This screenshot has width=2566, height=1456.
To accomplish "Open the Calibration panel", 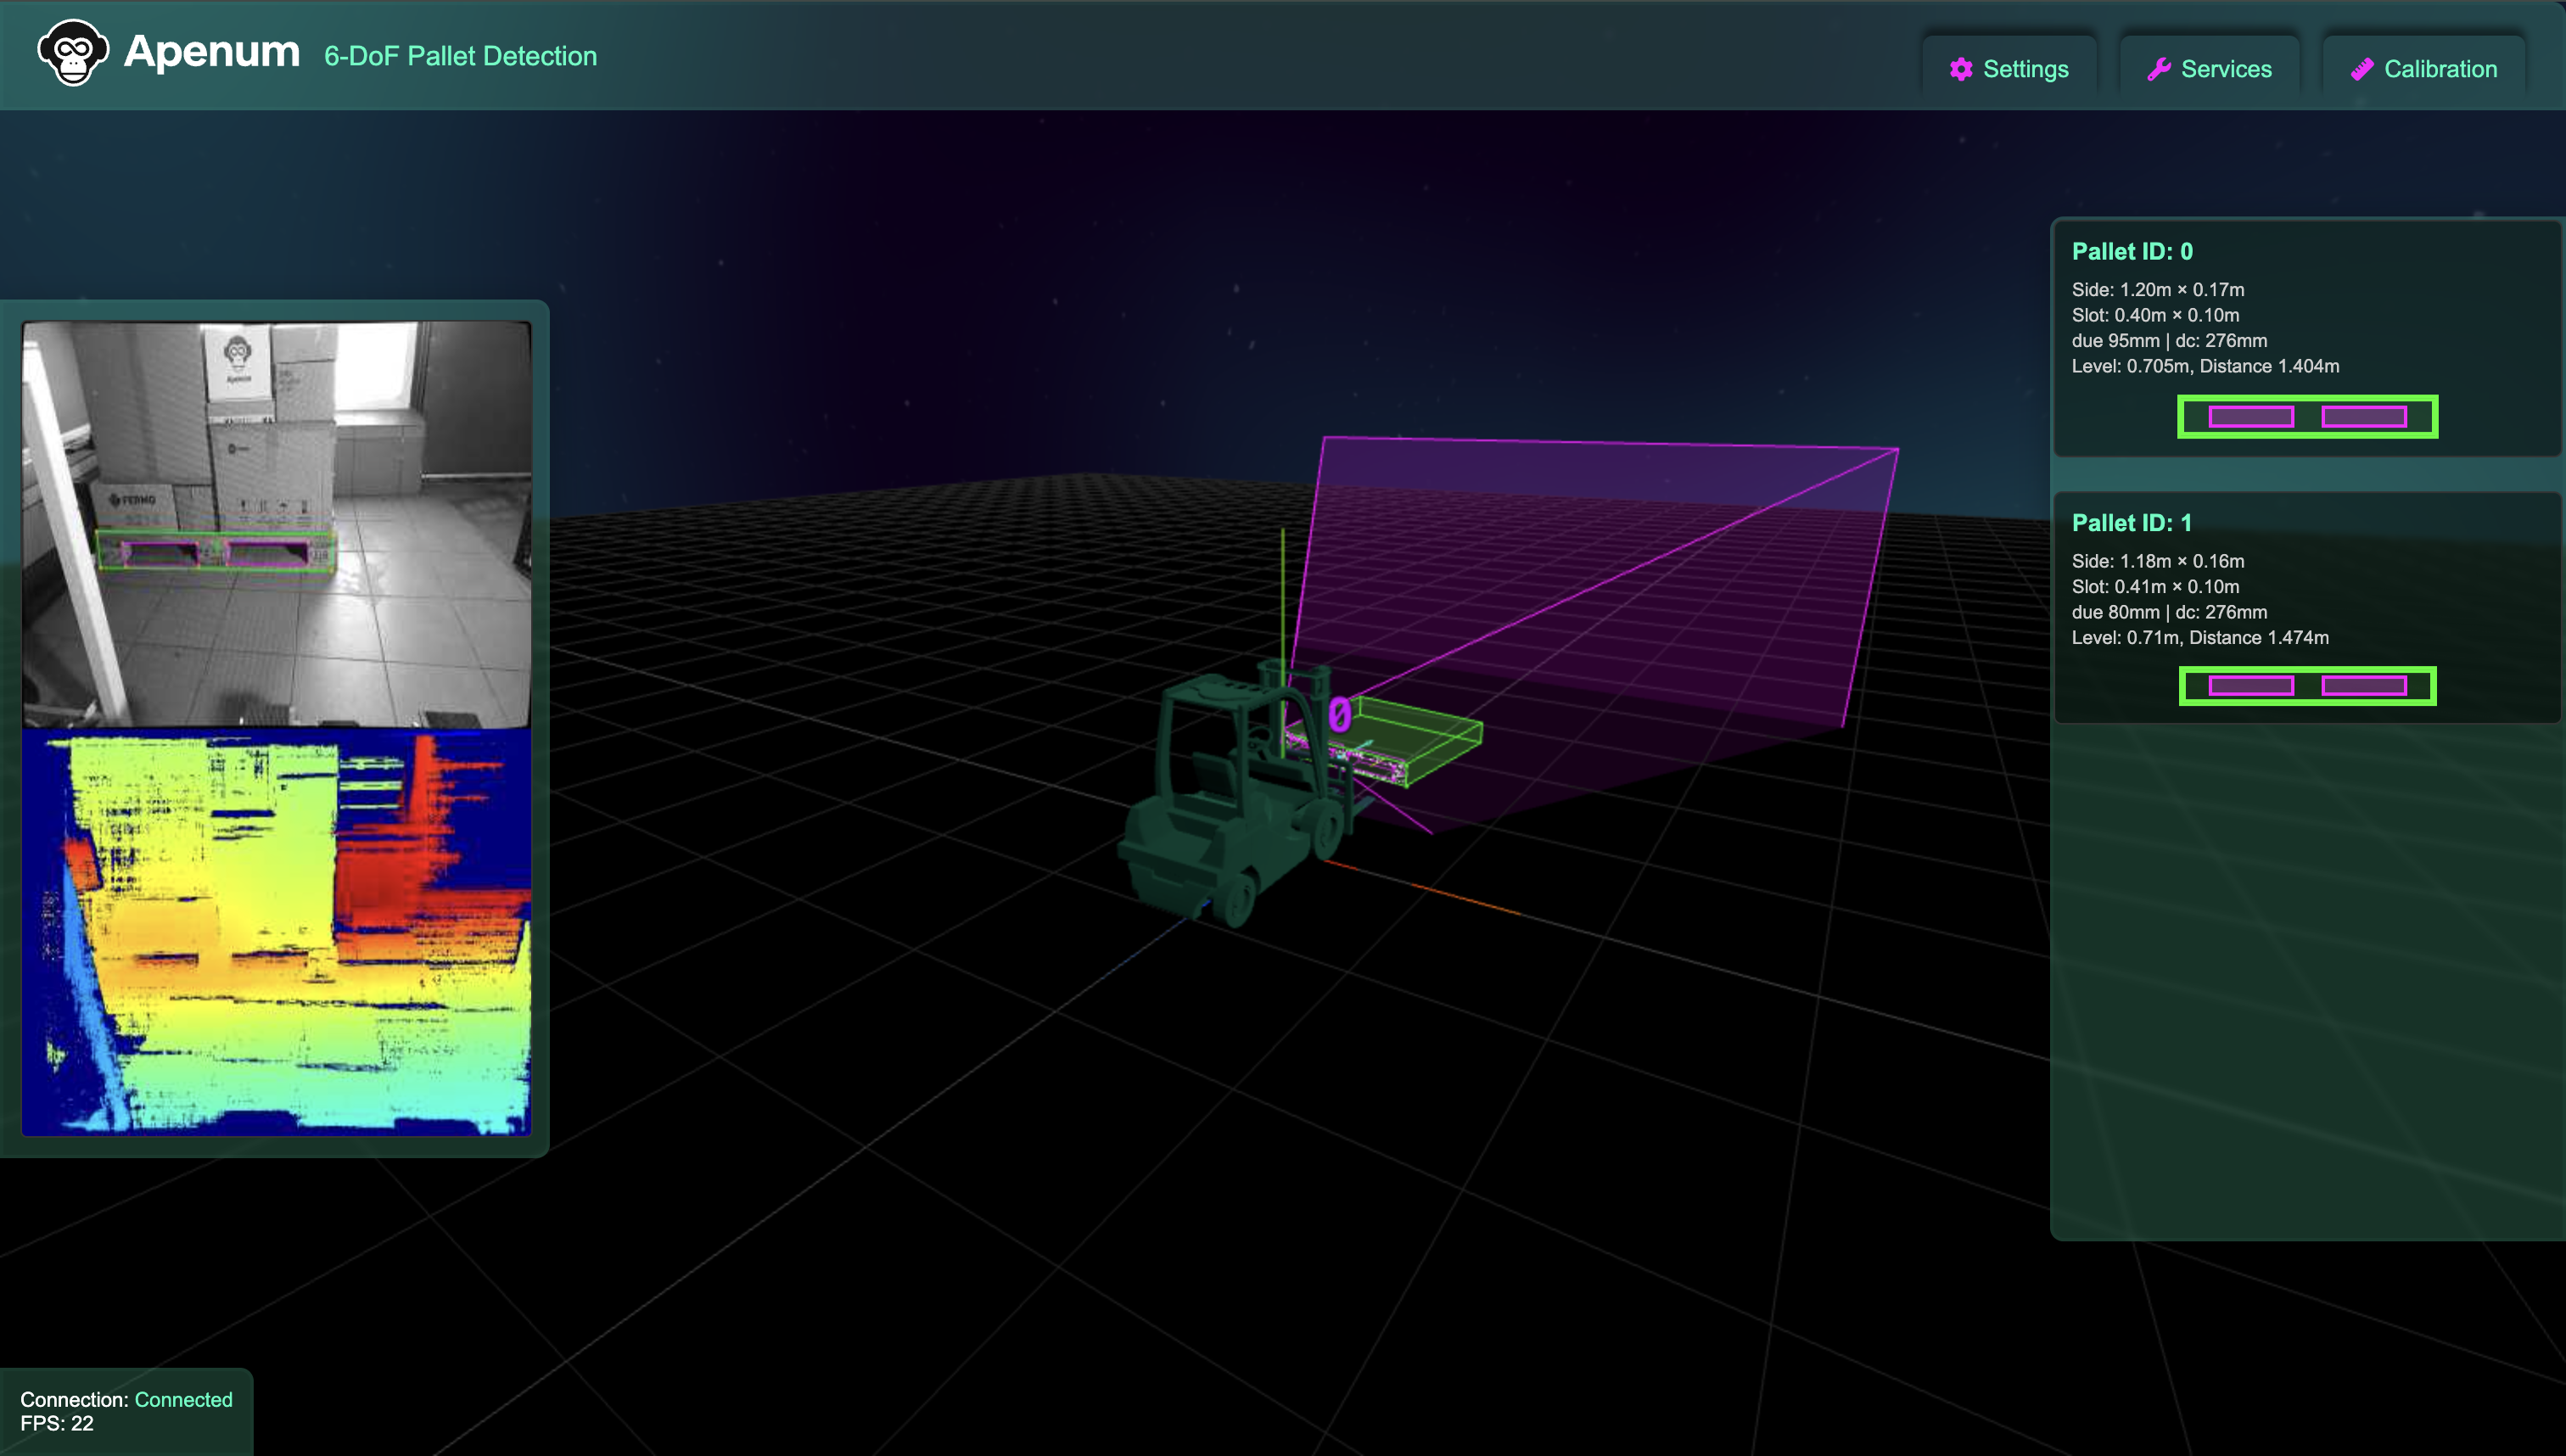I will click(x=2424, y=69).
